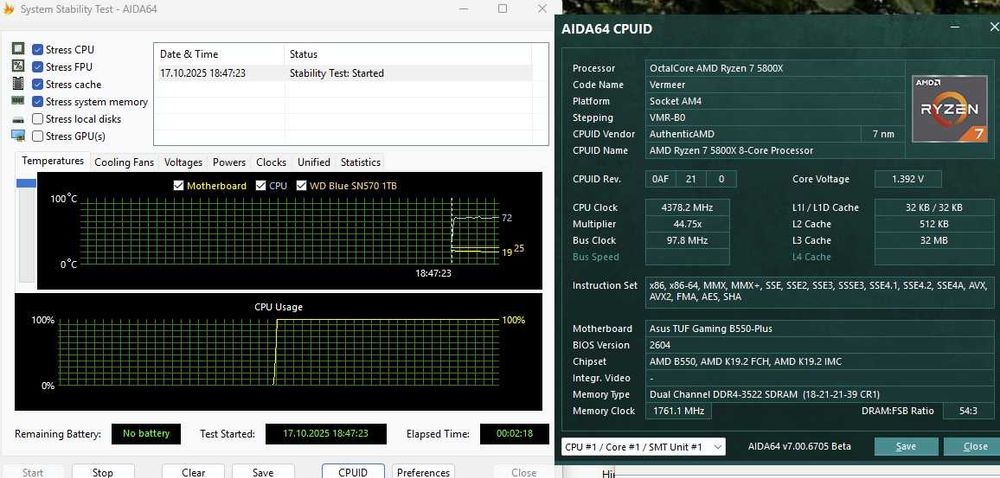Open the Statistics tab
The height and width of the screenshot is (478, 1000).
[360, 162]
